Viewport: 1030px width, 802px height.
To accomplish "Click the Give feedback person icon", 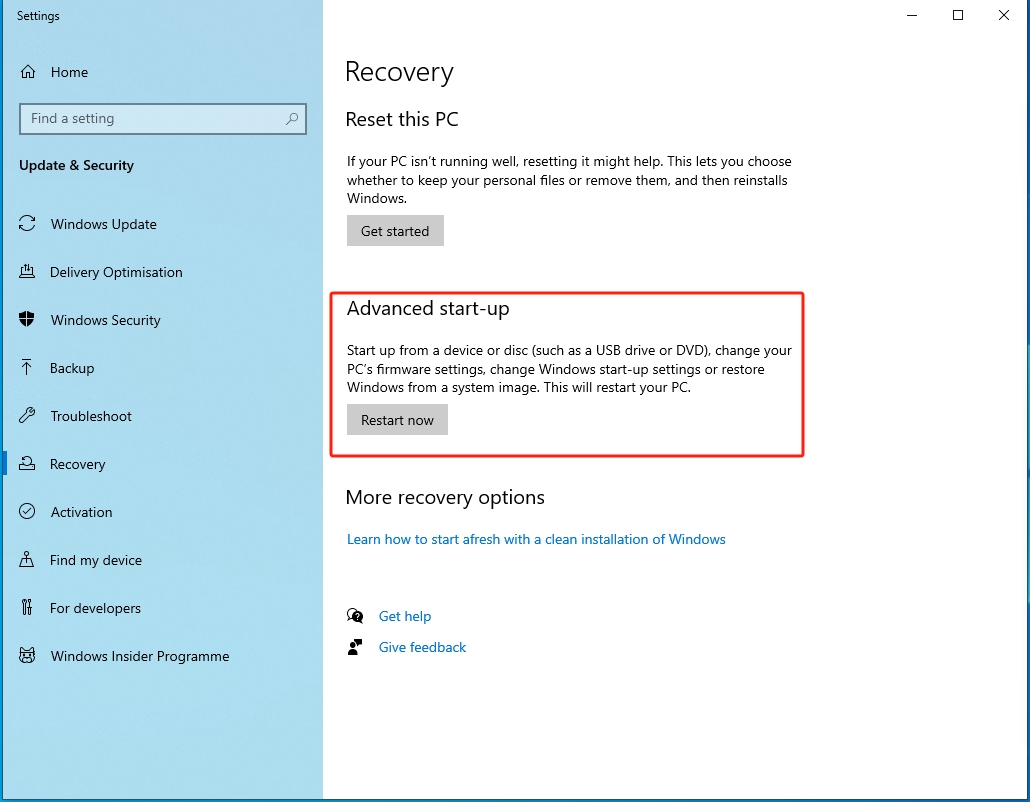I will click(355, 647).
